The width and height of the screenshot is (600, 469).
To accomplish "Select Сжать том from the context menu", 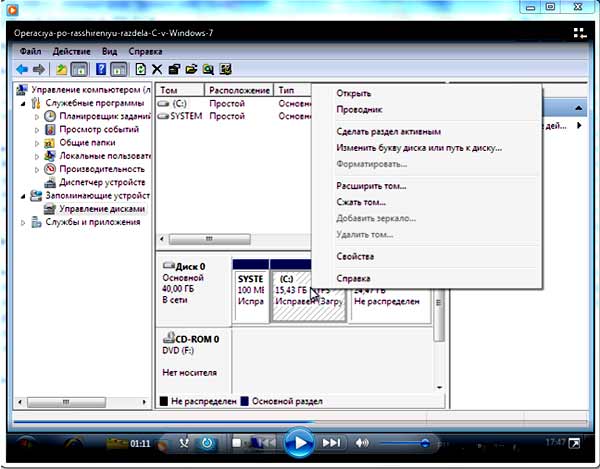I will pos(362,202).
